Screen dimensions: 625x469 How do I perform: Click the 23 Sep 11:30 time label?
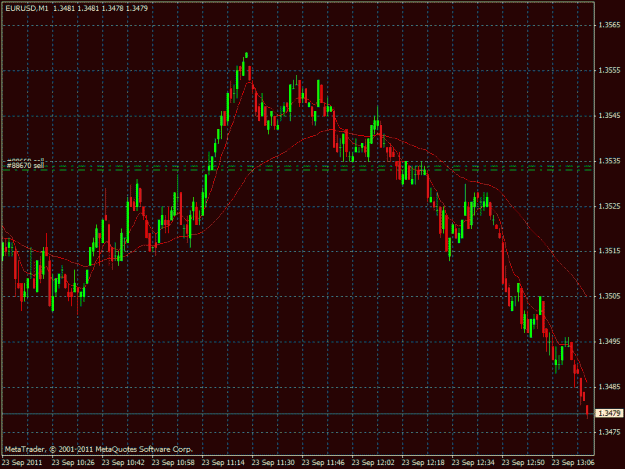(273, 463)
